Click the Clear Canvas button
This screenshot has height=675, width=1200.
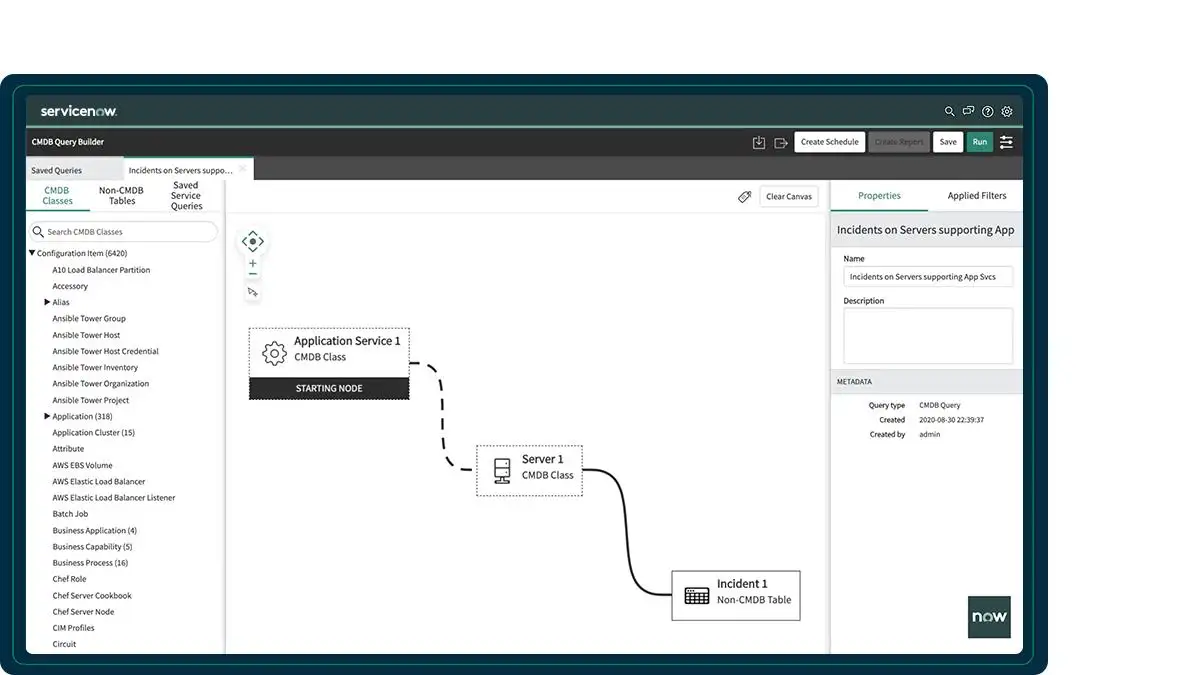[x=789, y=197]
